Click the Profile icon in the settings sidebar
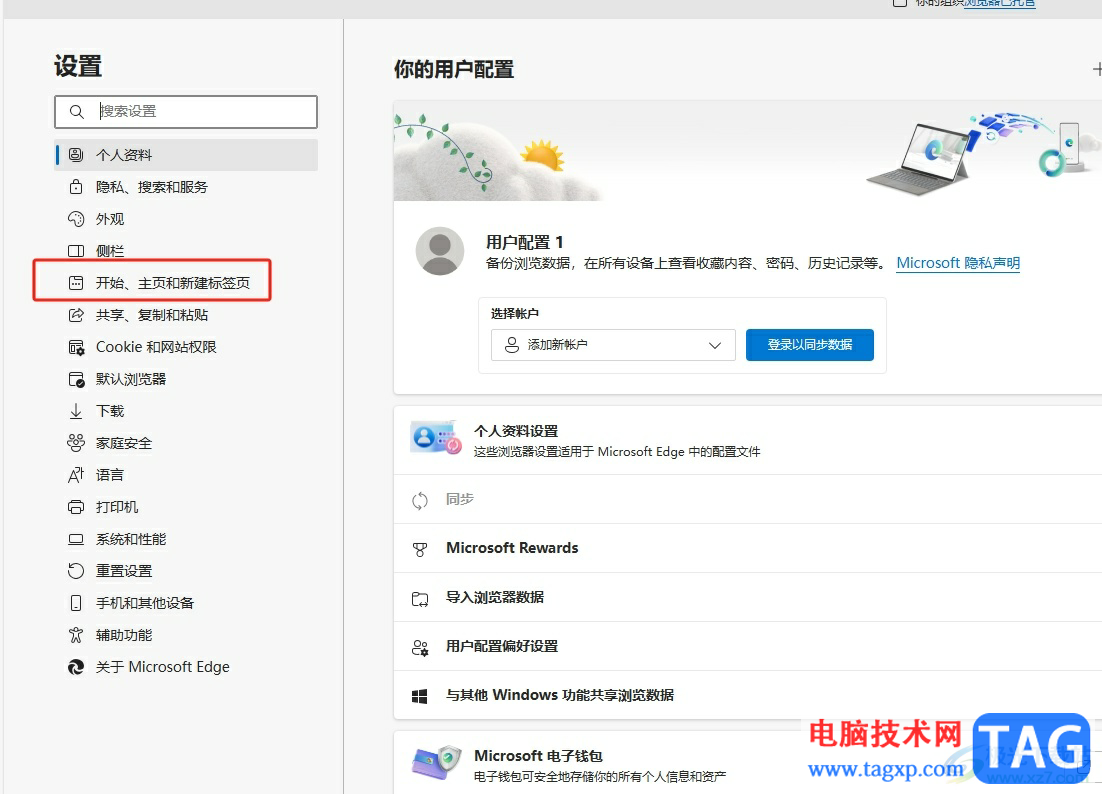The image size is (1102, 794). [x=76, y=155]
